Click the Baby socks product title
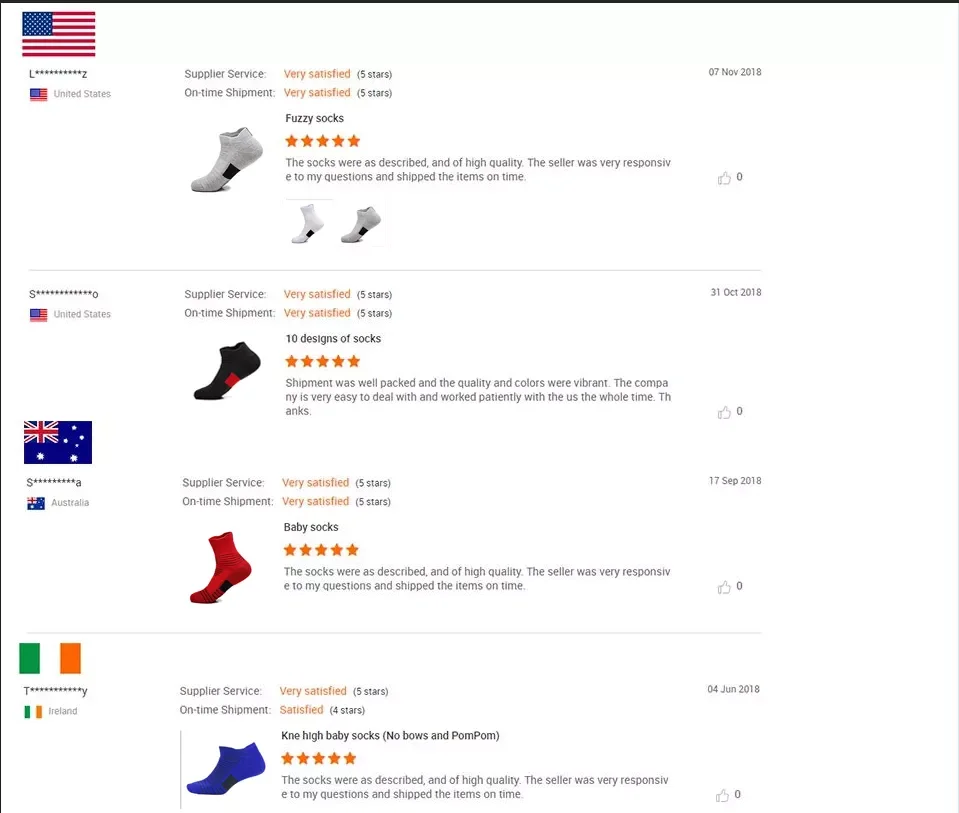The width and height of the screenshot is (959, 813). click(x=311, y=527)
